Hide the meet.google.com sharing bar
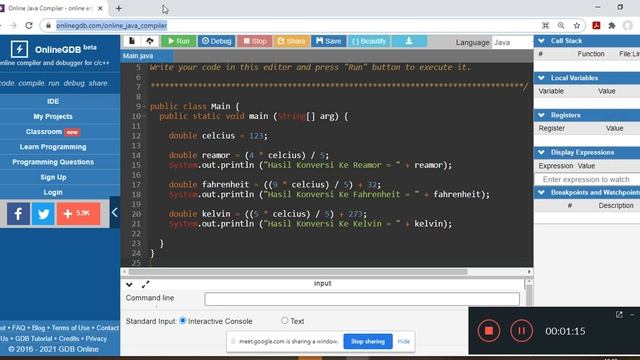This screenshot has height=360, width=640. click(x=404, y=341)
